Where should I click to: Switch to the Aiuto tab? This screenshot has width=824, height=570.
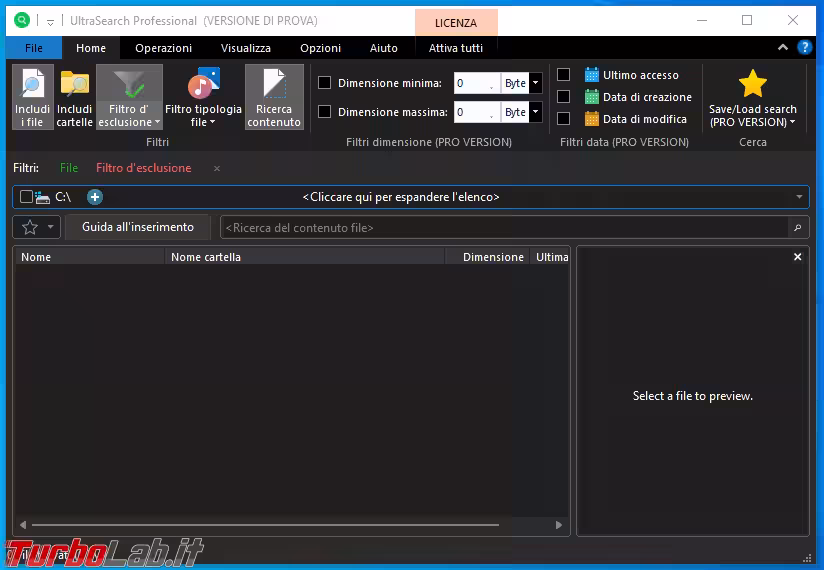[x=384, y=48]
